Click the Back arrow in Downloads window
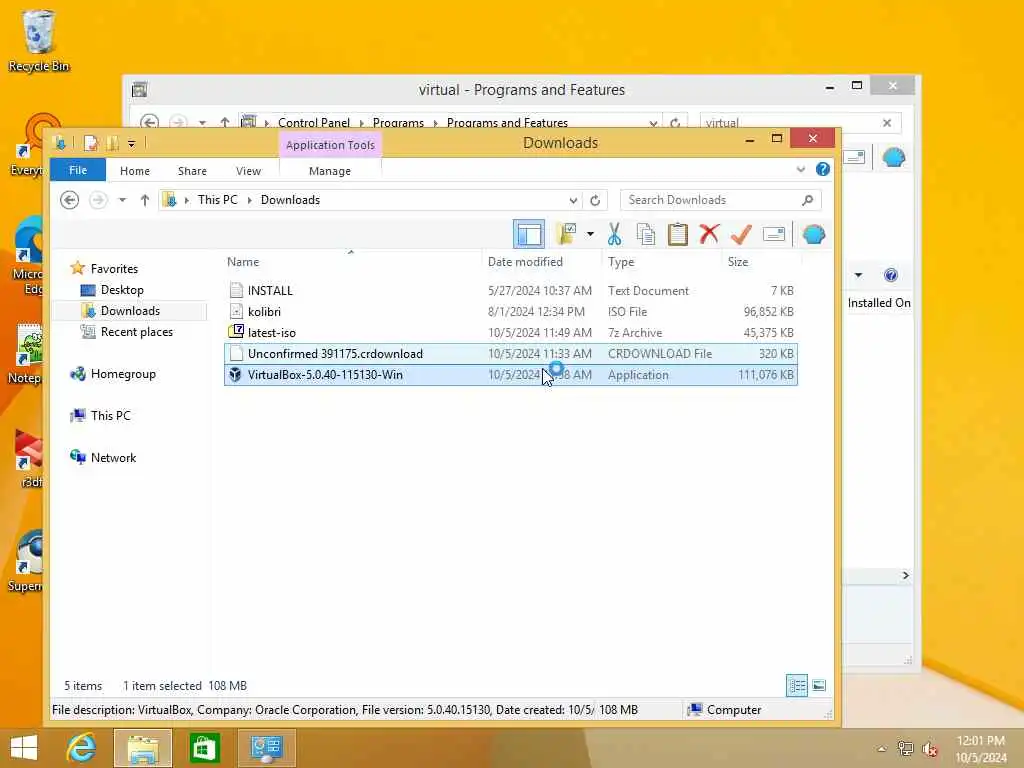Screen dimensions: 1024x768 pyautogui.click(x=69, y=200)
